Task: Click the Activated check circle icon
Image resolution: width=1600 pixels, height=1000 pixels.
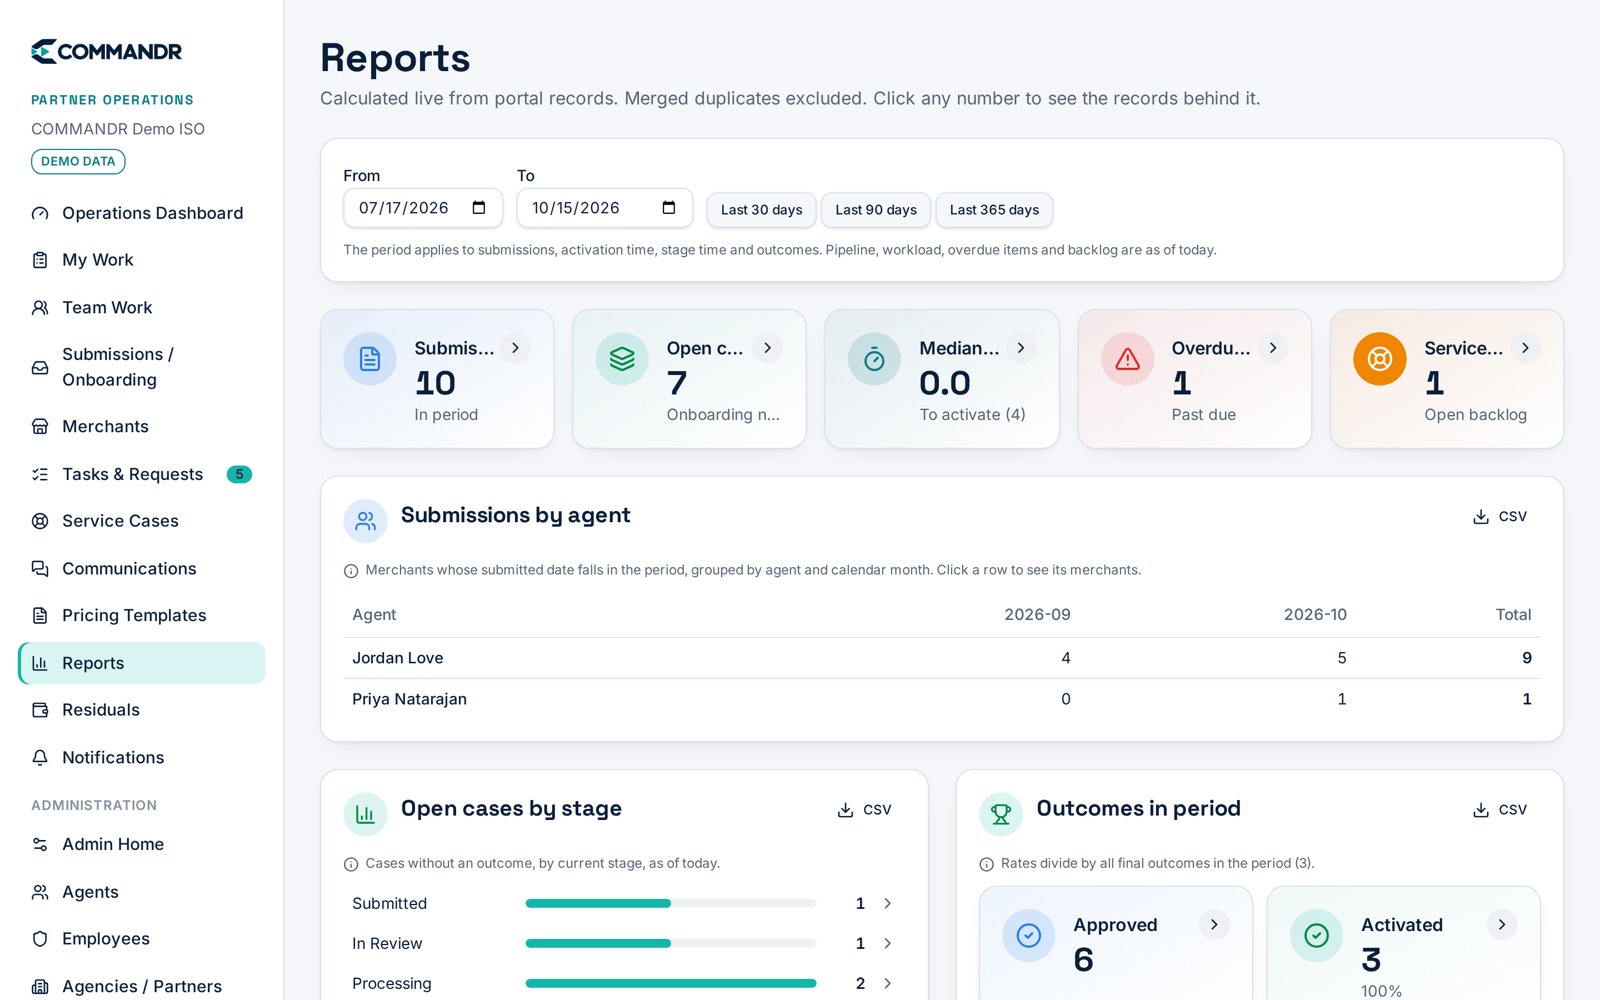Action: tap(1316, 935)
